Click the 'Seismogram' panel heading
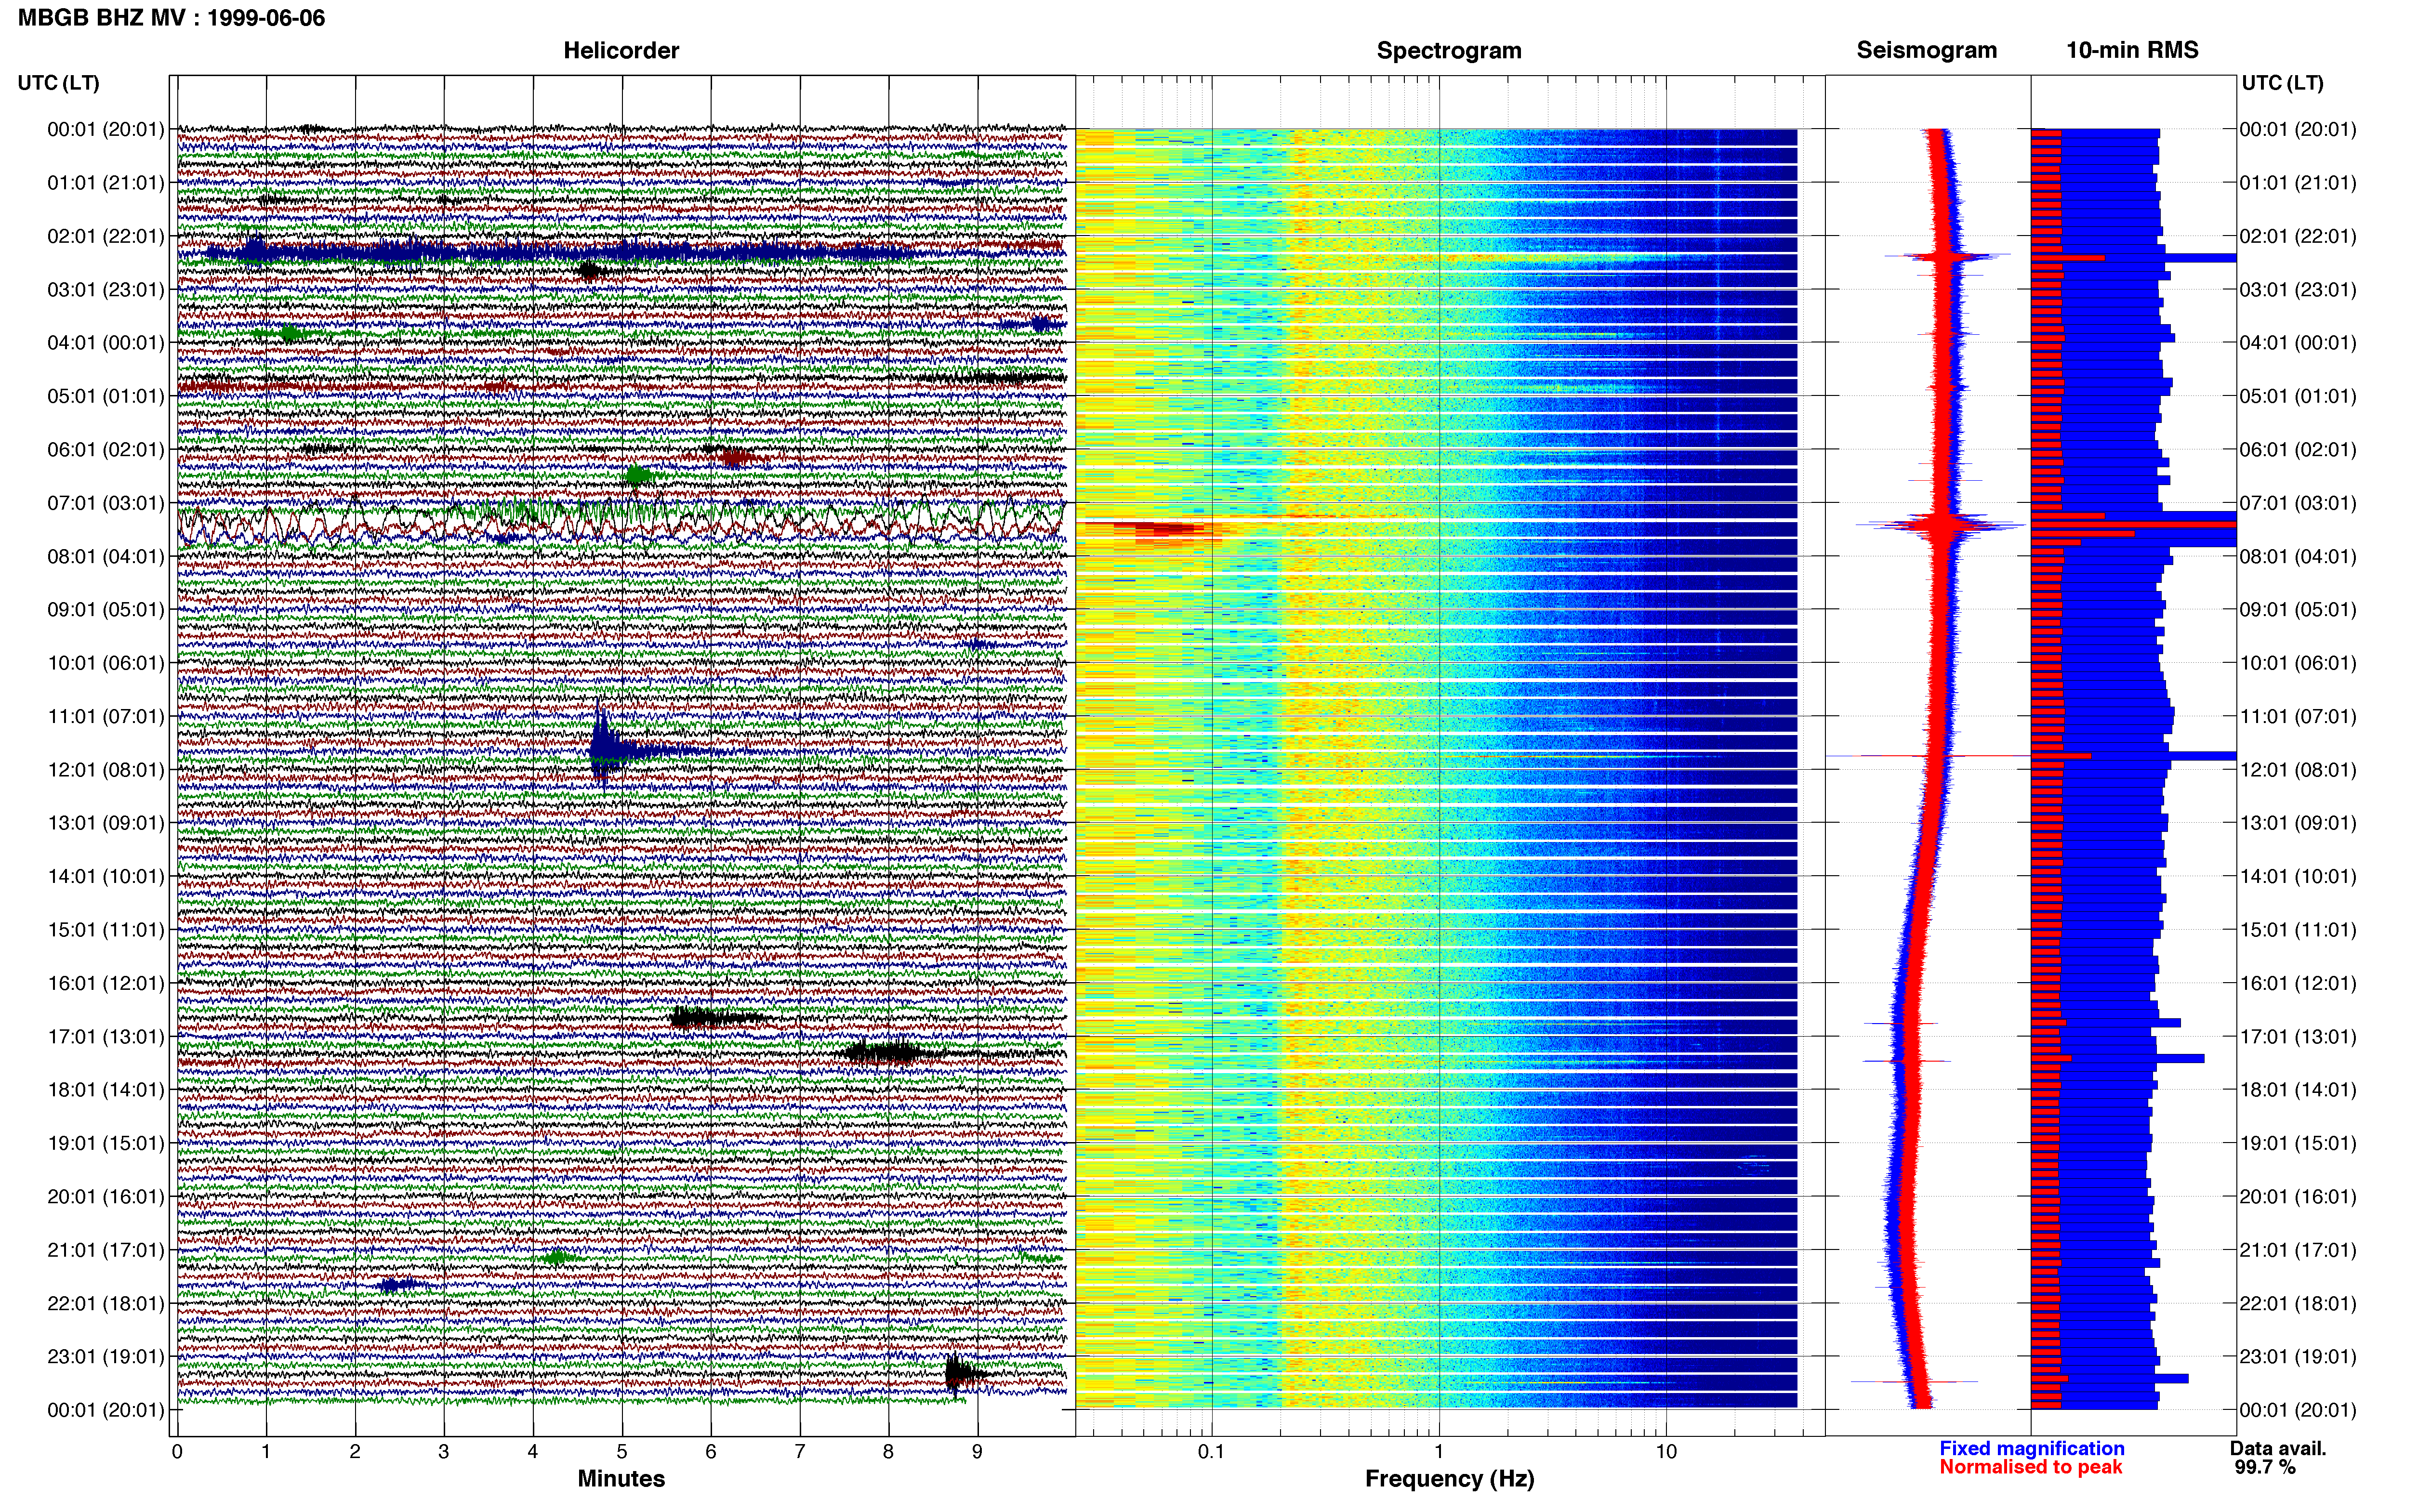Image resolution: width=2418 pixels, height=1512 pixels. click(1926, 50)
